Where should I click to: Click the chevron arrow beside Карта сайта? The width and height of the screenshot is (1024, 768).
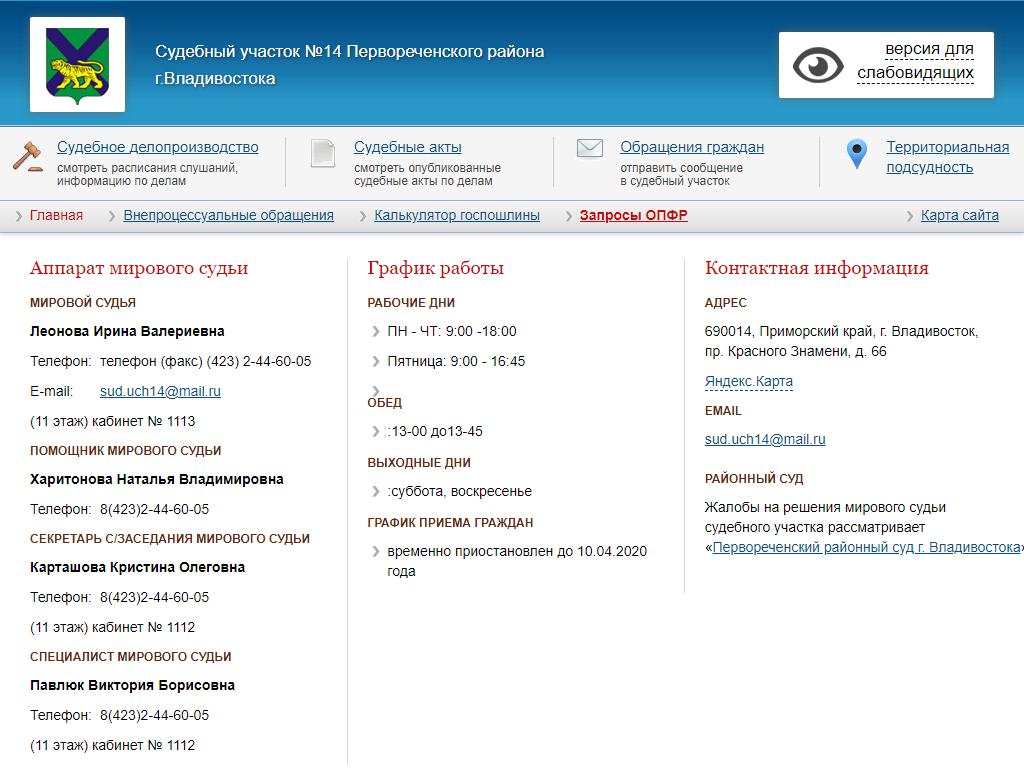tap(911, 216)
